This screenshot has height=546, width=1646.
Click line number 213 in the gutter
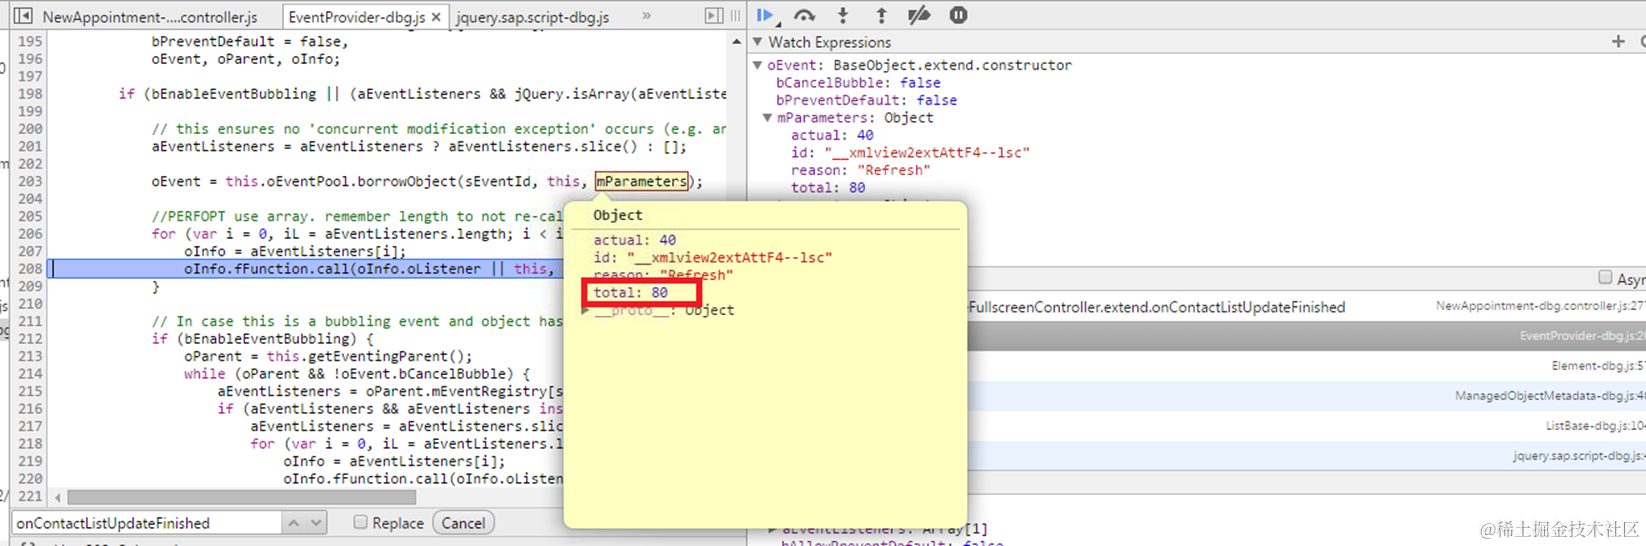pos(30,356)
